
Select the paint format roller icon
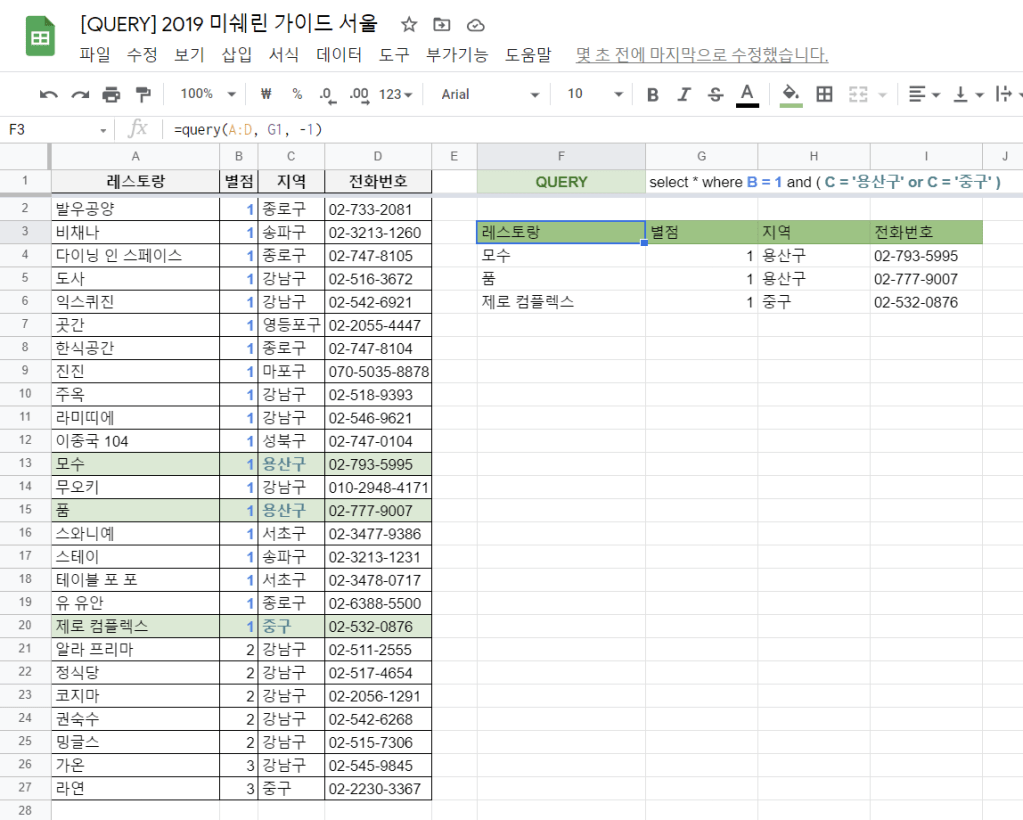[x=142, y=94]
